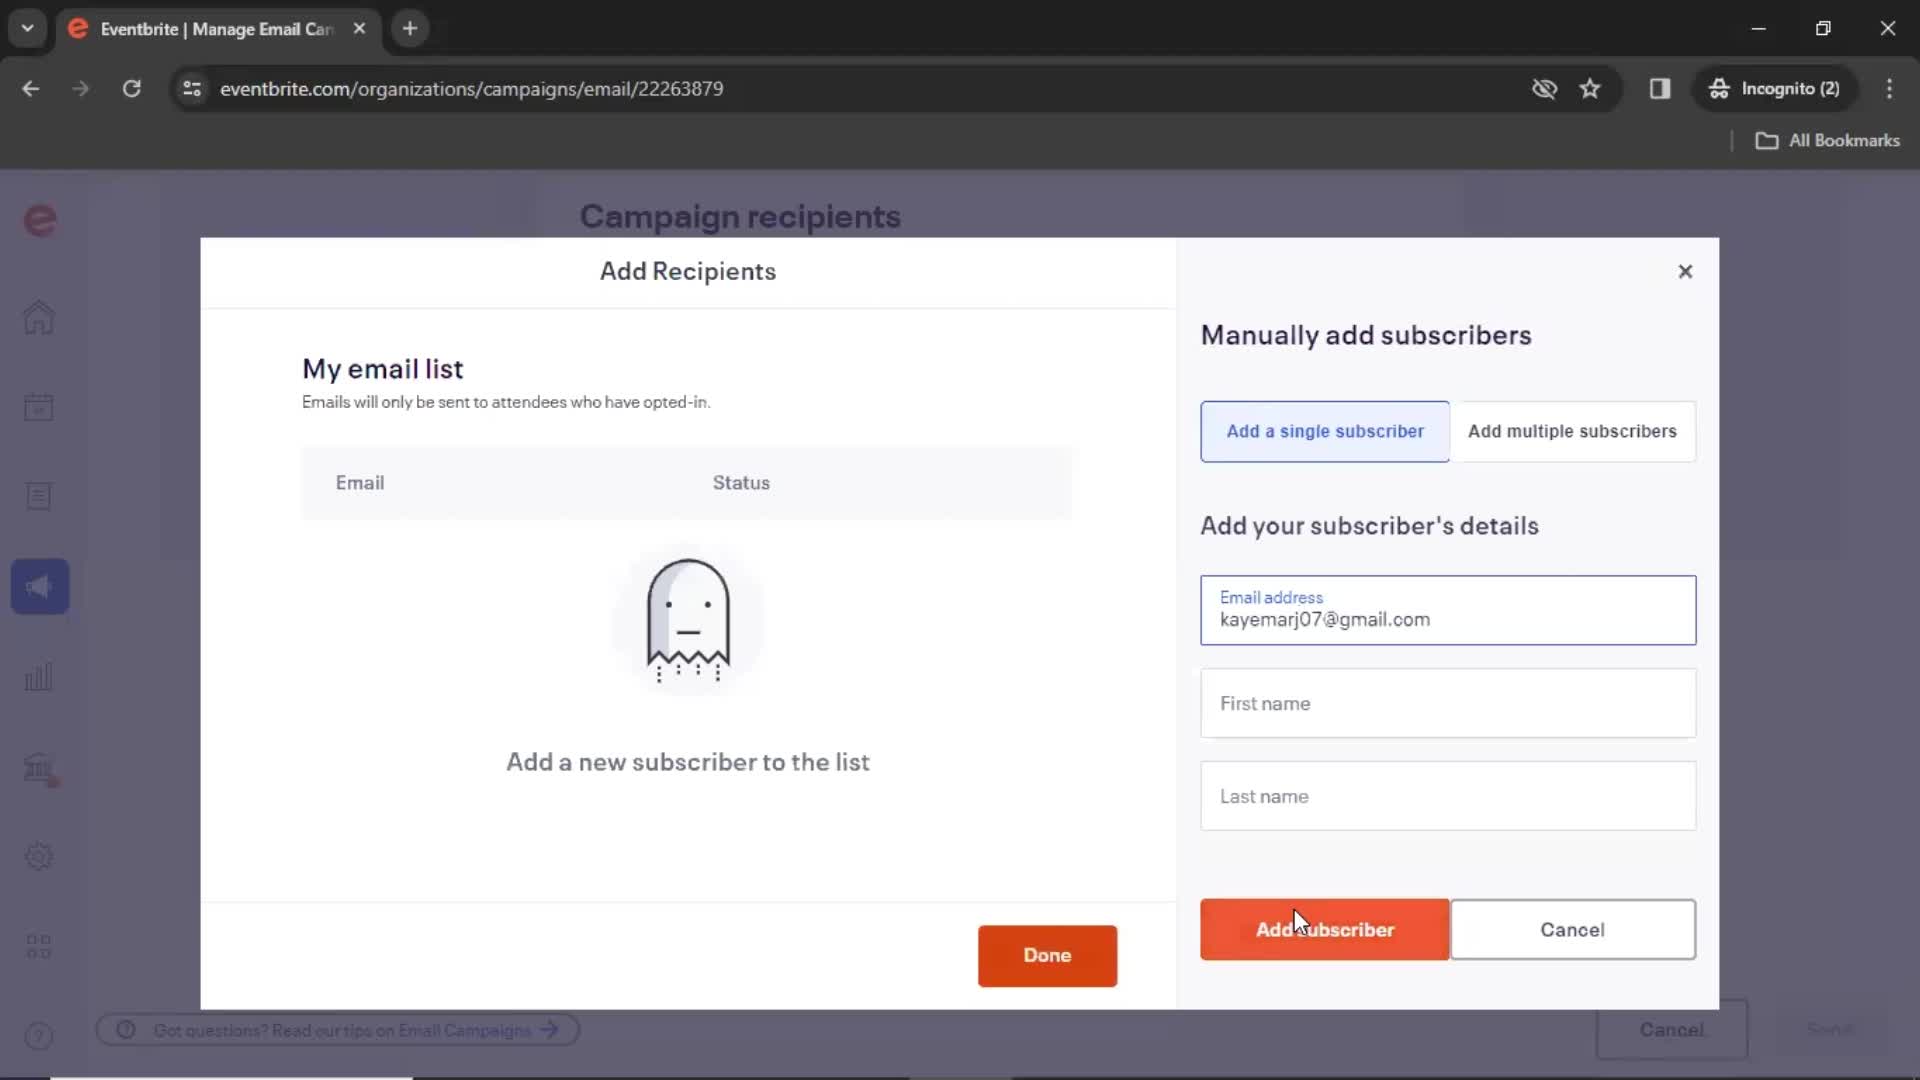
Task: Cancel the add subscriber action
Action: pos(1571,928)
